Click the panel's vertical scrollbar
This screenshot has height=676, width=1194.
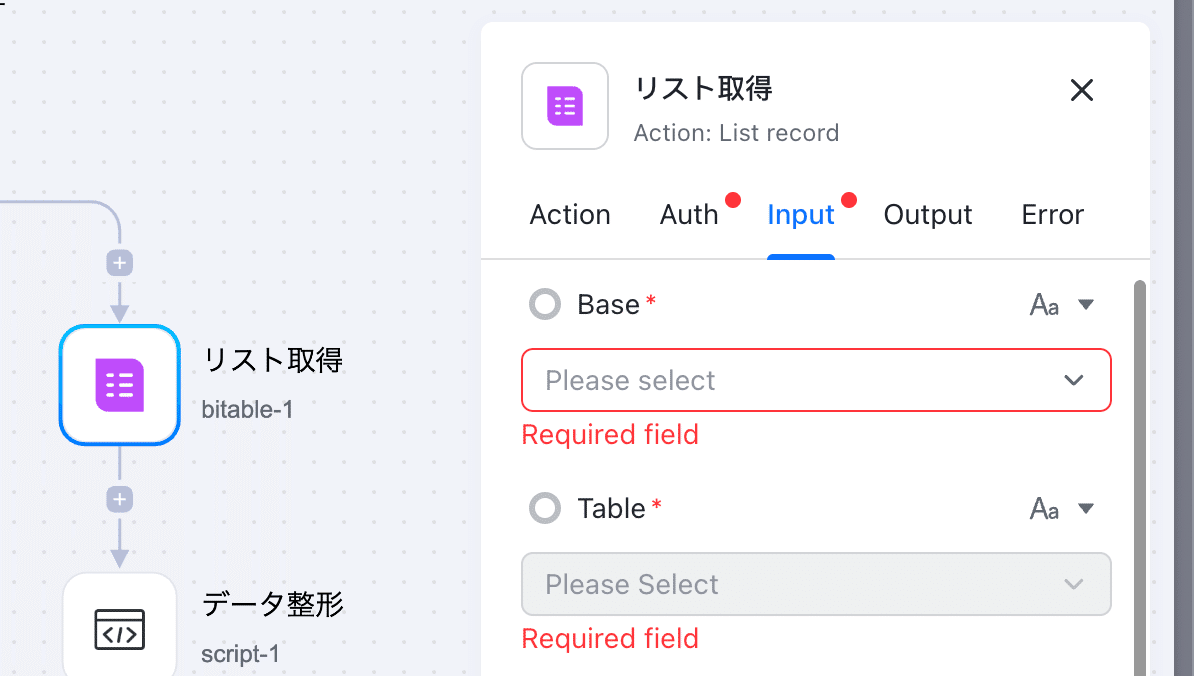1140,477
